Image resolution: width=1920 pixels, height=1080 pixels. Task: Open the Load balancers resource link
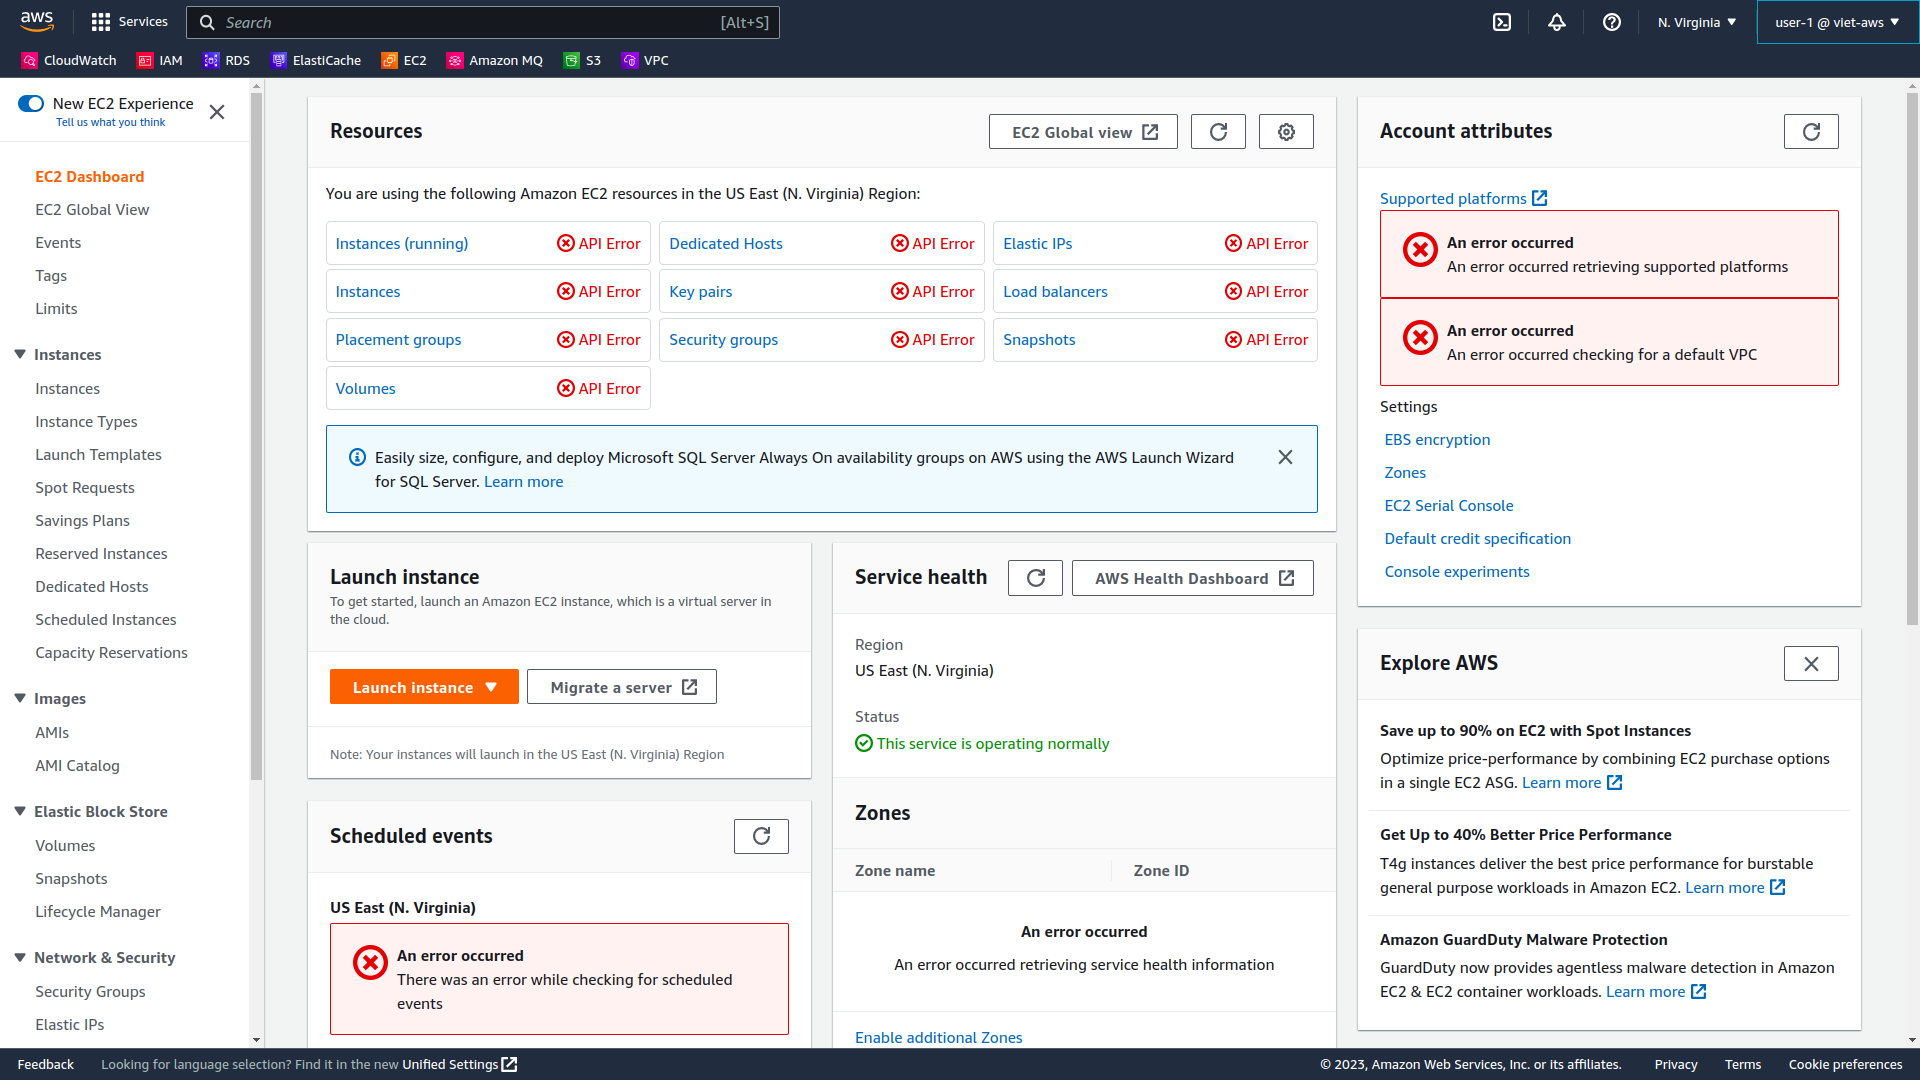1055,292
